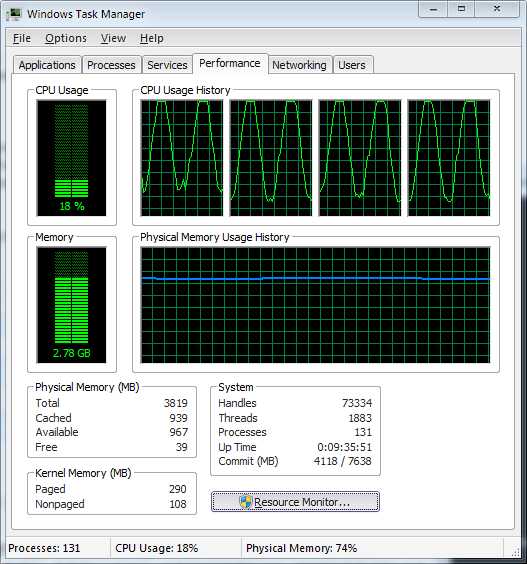Open the File menu
The image size is (527, 564).
click(x=22, y=38)
